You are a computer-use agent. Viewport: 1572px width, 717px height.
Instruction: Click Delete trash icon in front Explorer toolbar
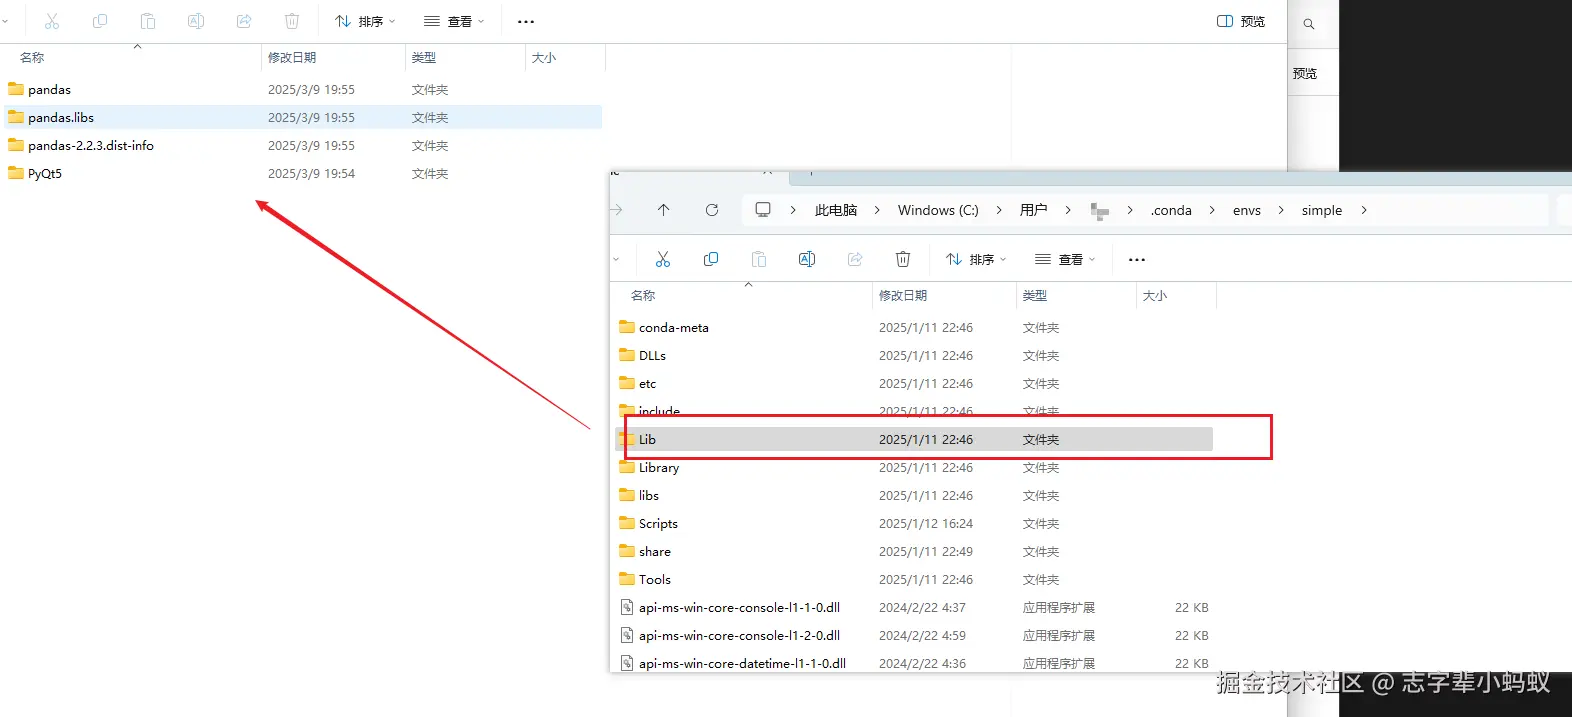(x=903, y=259)
